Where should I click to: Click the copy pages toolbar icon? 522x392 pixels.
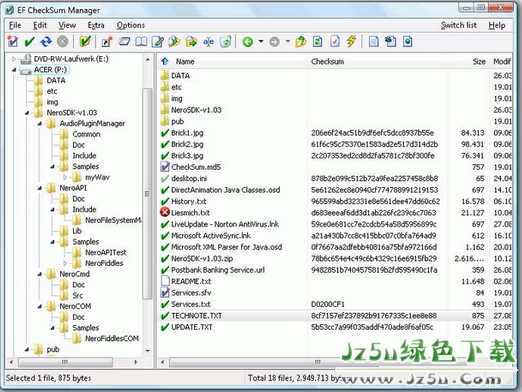pos(390,42)
